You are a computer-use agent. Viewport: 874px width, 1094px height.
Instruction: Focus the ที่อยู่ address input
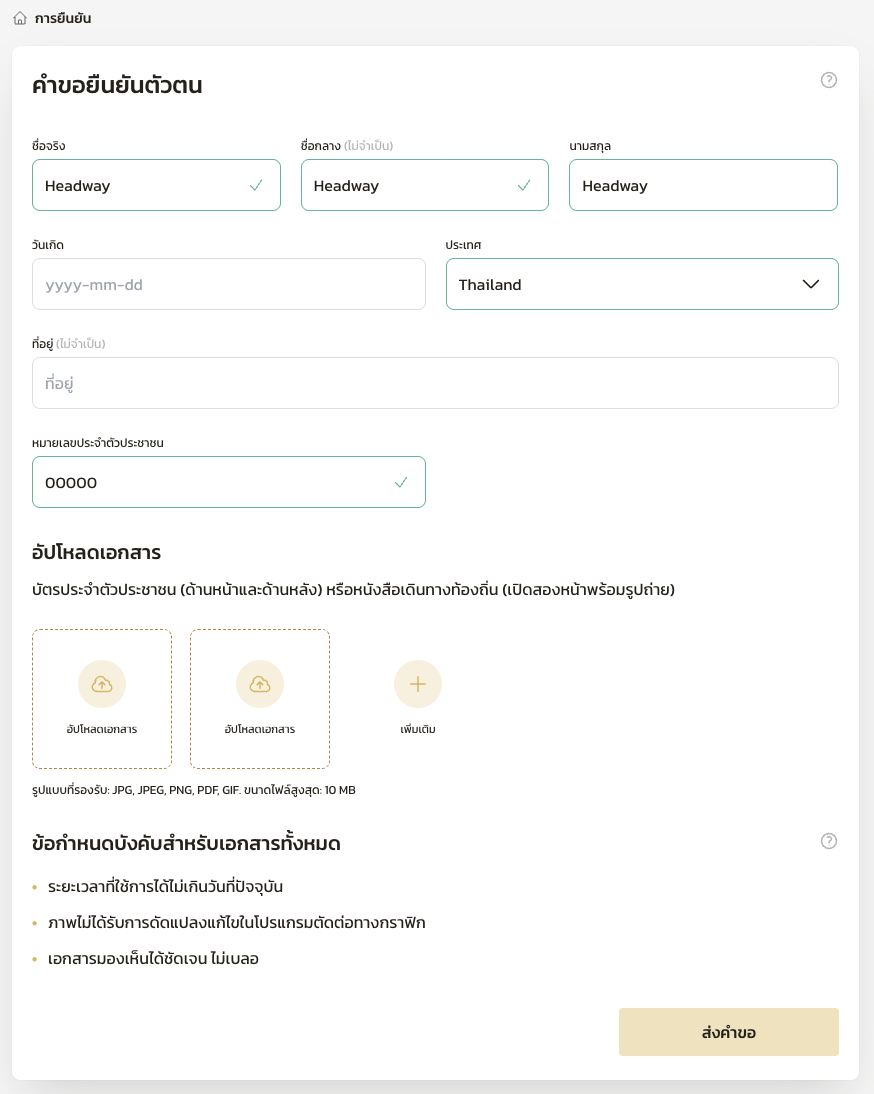435,383
